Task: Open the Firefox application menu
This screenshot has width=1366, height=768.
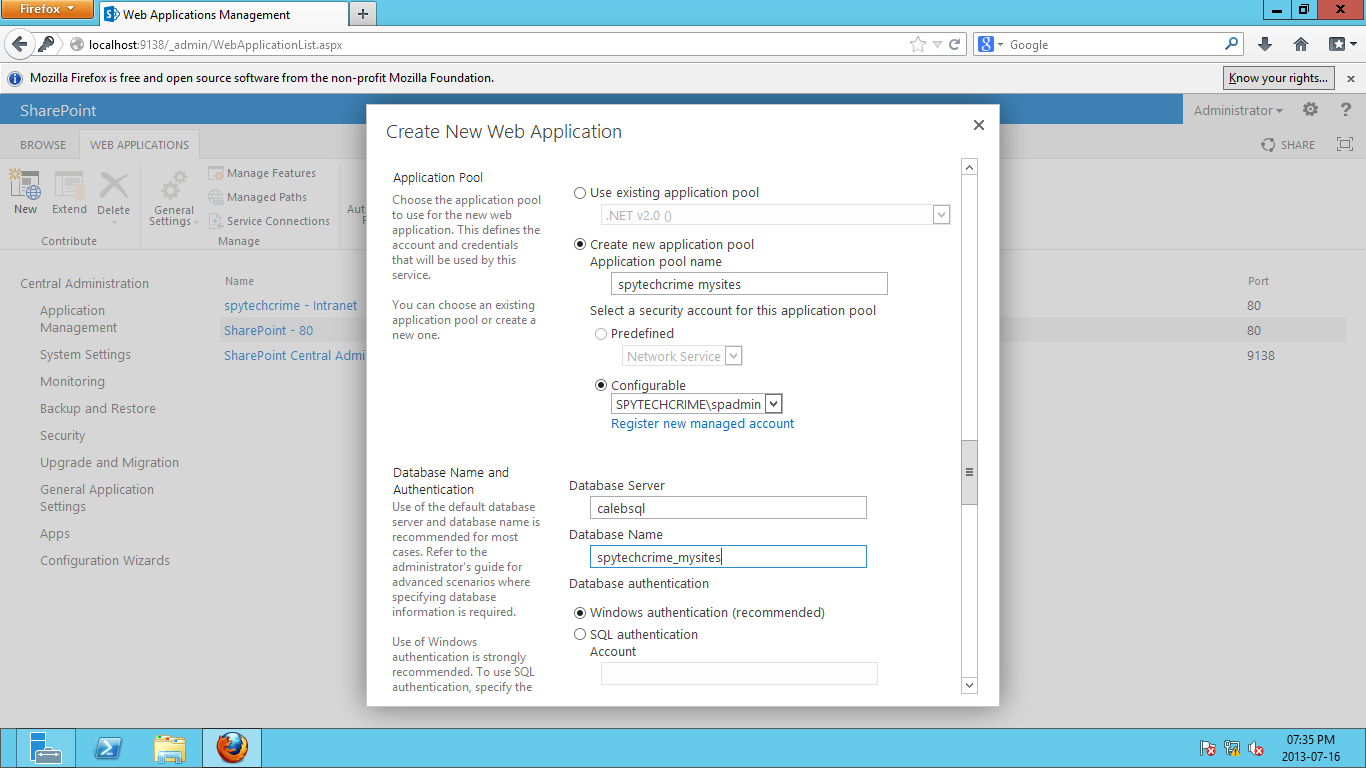Action: click(x=47, y=10)
